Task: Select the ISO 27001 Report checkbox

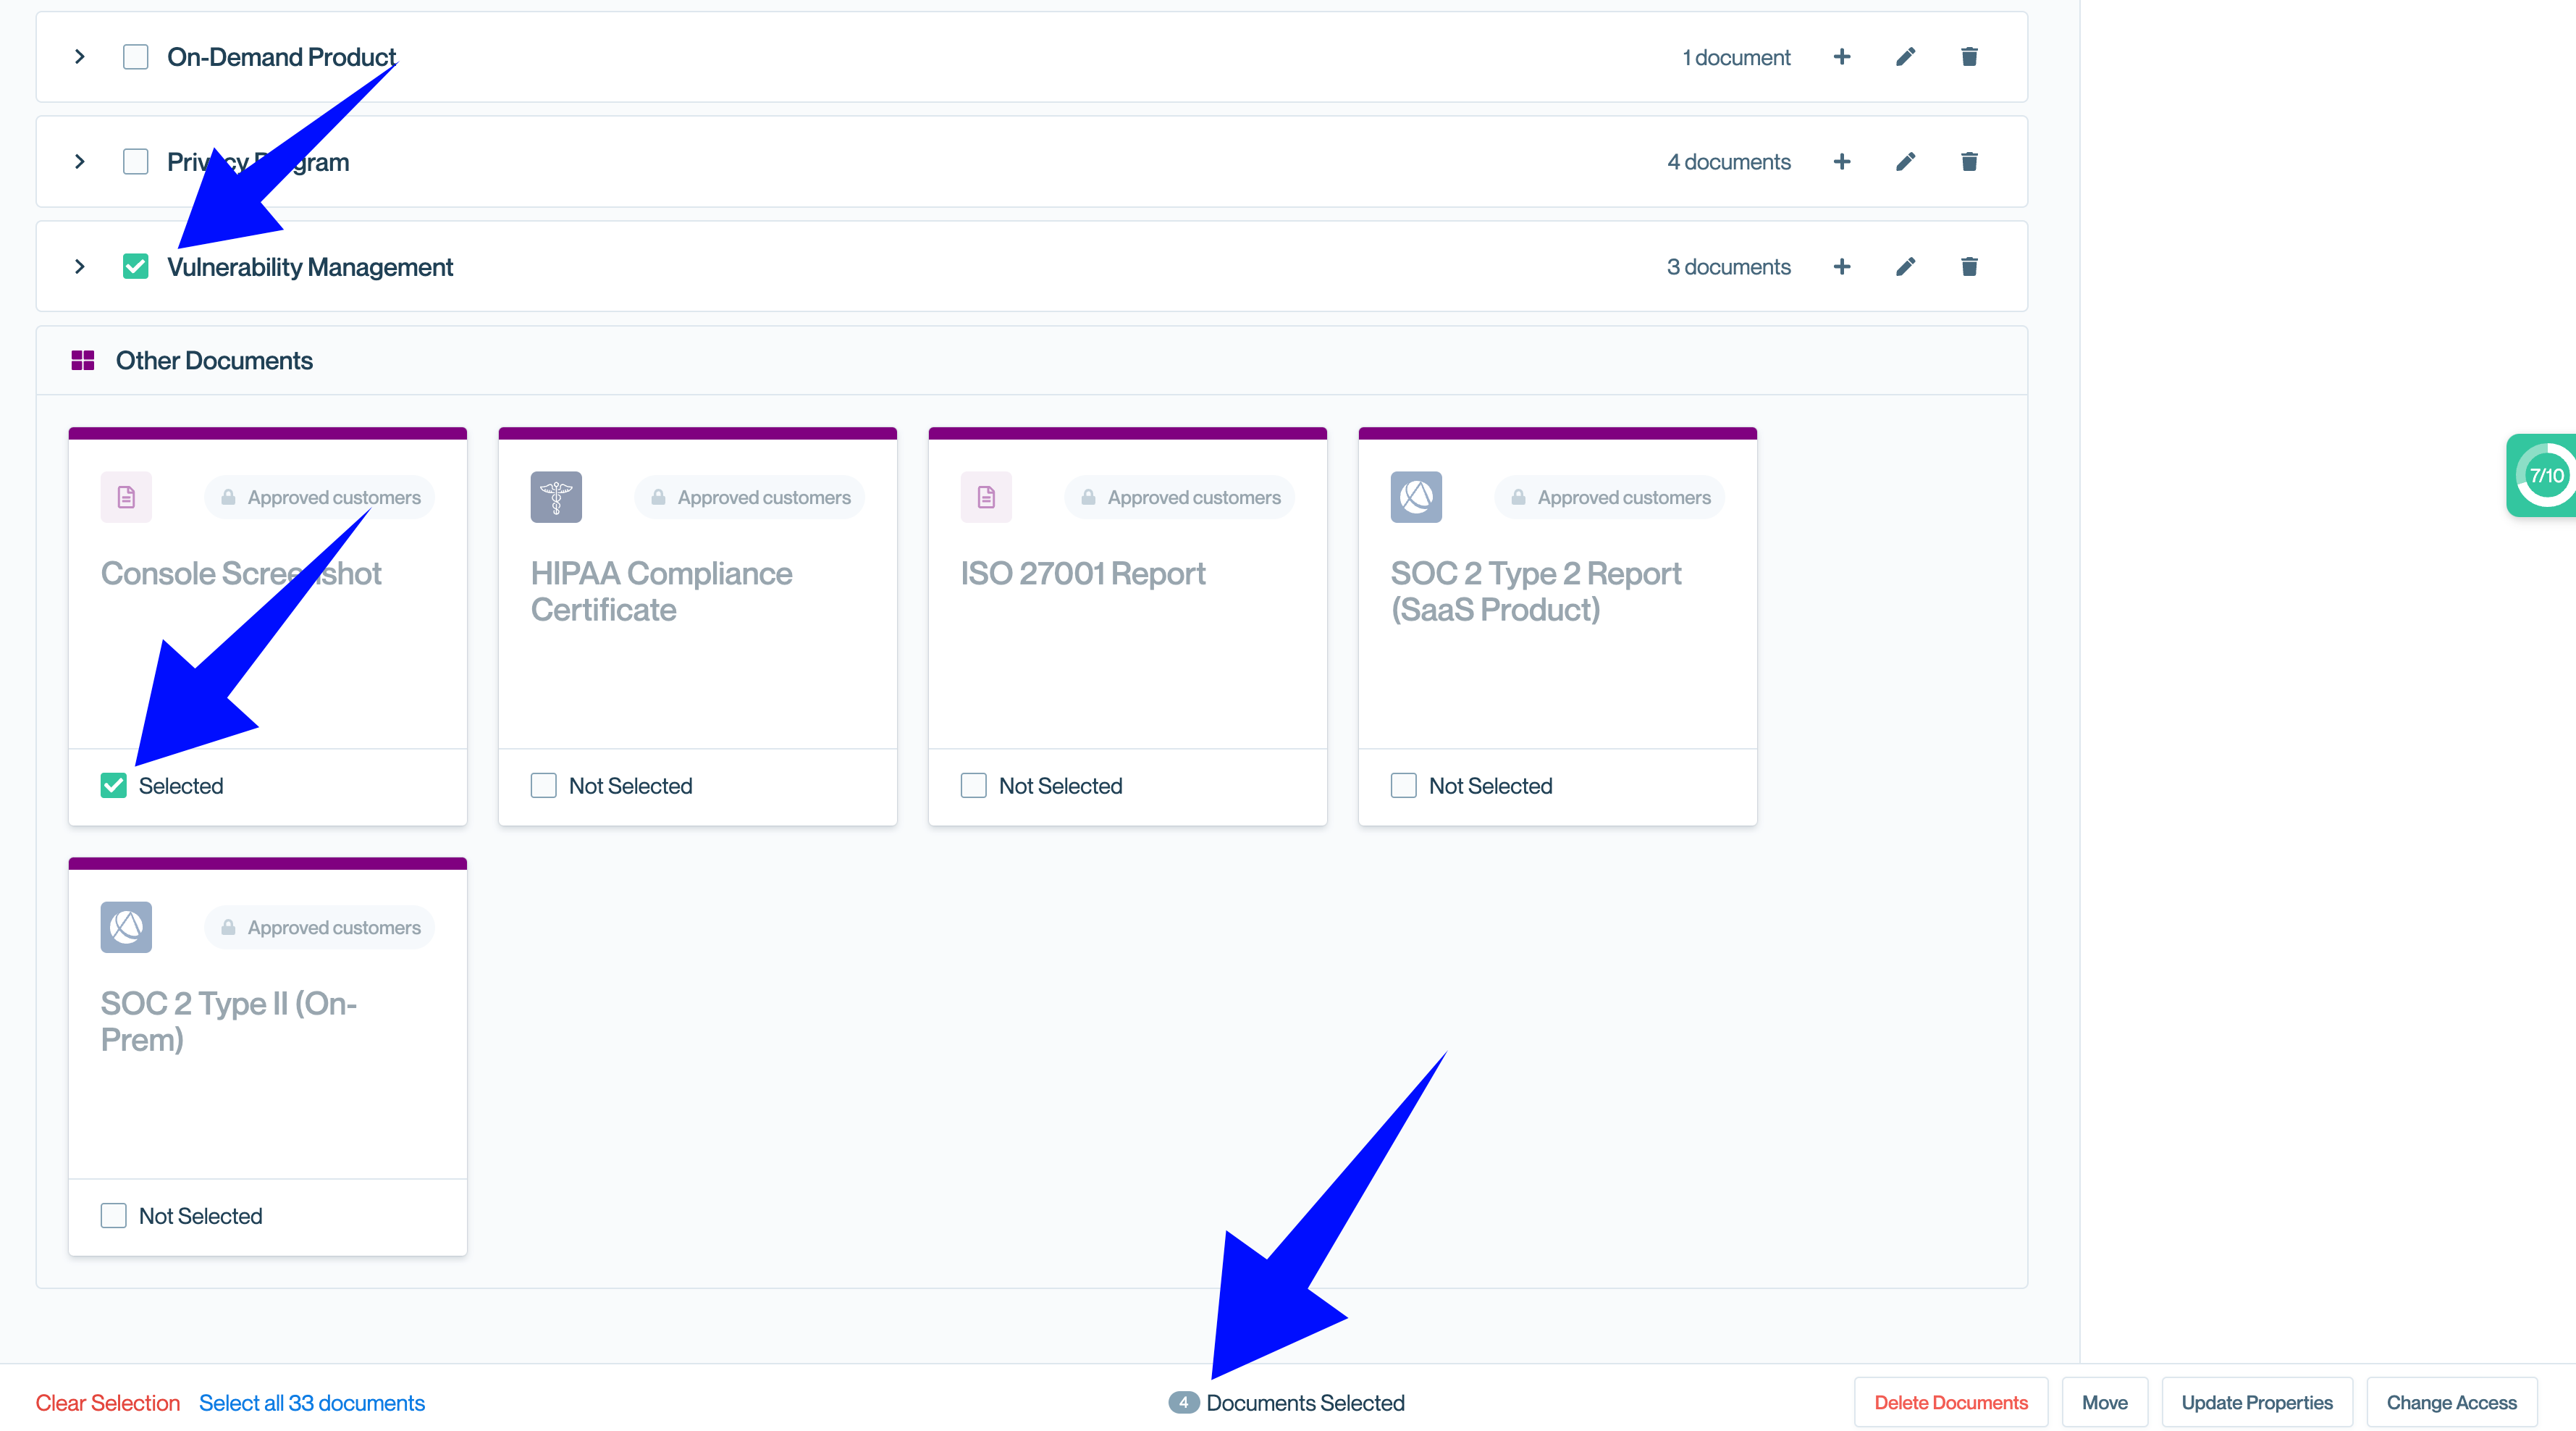Action: 973,786
